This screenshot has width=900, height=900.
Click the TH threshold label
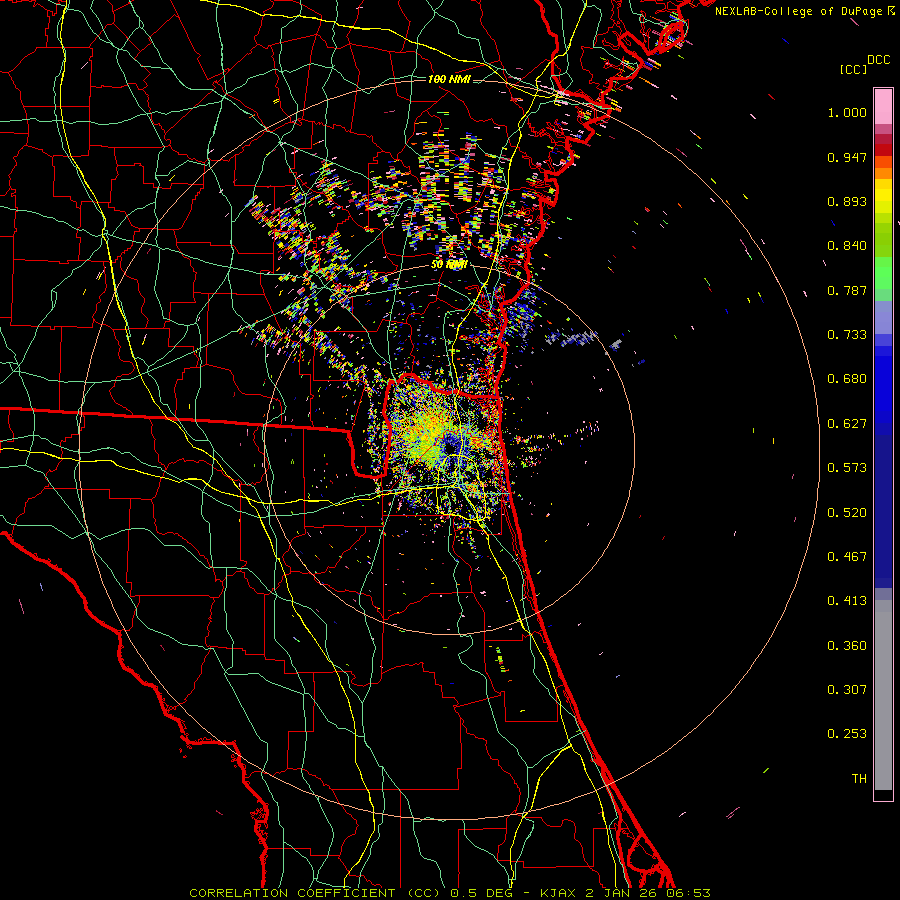pyautogui.click(x=859, y=779)
